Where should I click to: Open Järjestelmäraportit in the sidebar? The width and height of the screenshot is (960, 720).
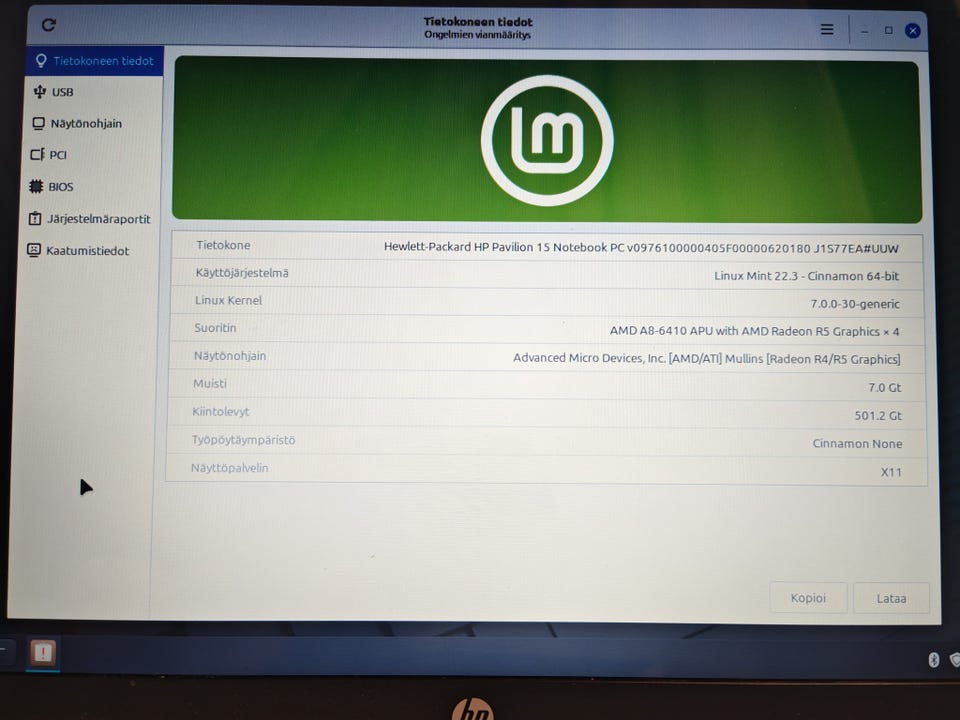coord(91,219)
